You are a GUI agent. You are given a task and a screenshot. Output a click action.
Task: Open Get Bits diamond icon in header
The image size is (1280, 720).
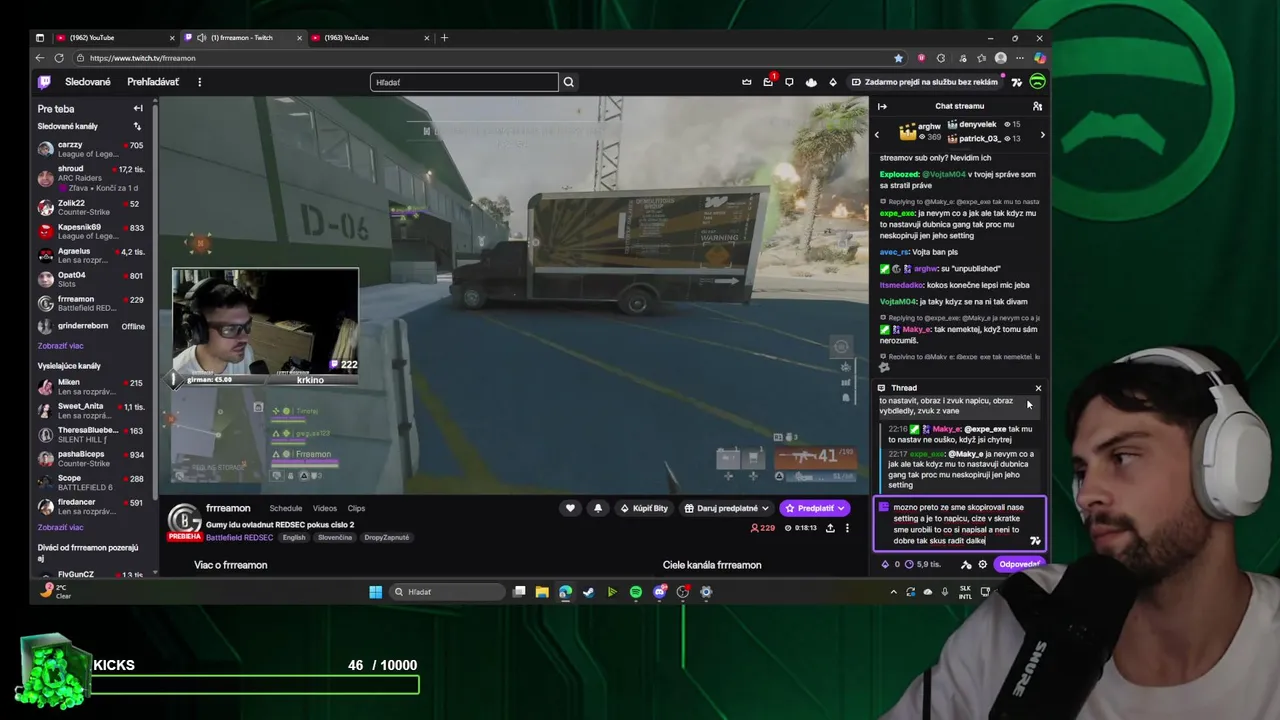833,82
